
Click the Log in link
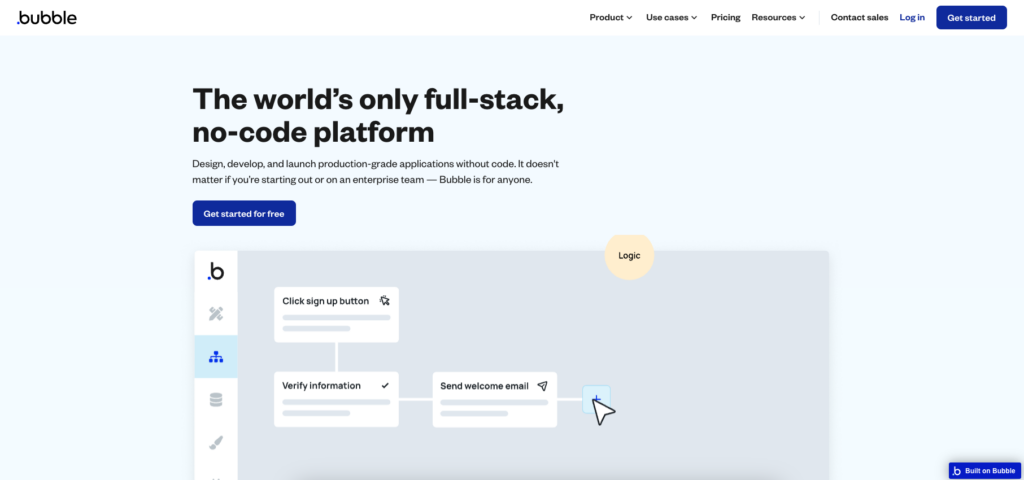pyautogui.click(x=912, y=18)
